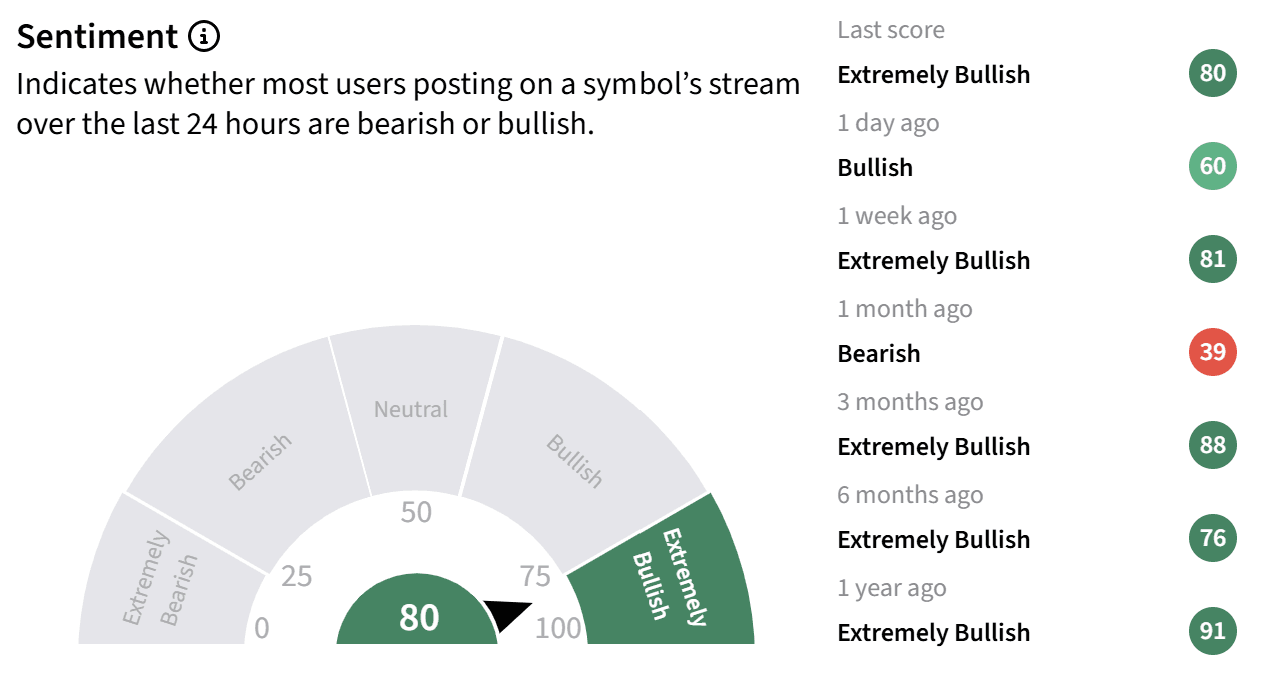Click the light green 60 score badge

click(x=1213, y=166)
